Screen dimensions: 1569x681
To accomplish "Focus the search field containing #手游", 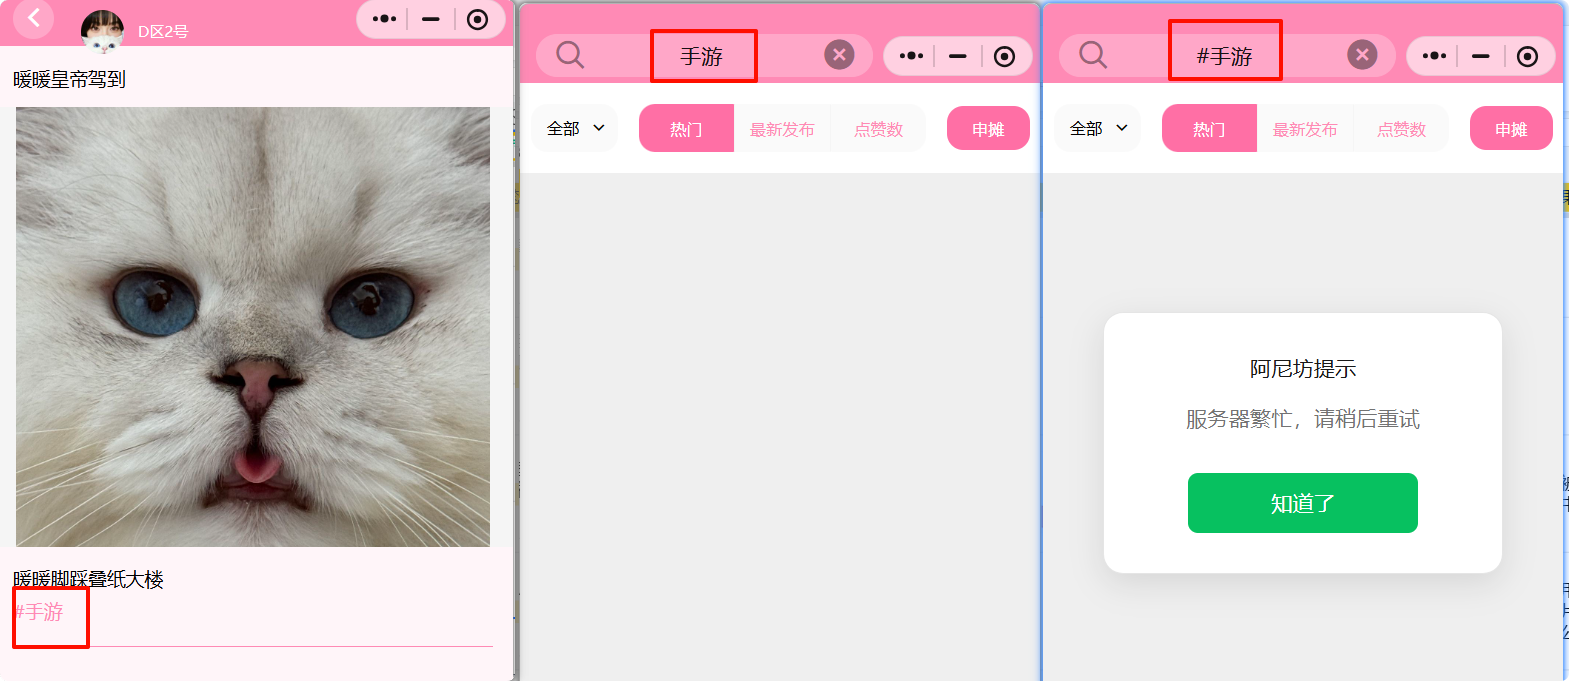I will coord(1224,56).
